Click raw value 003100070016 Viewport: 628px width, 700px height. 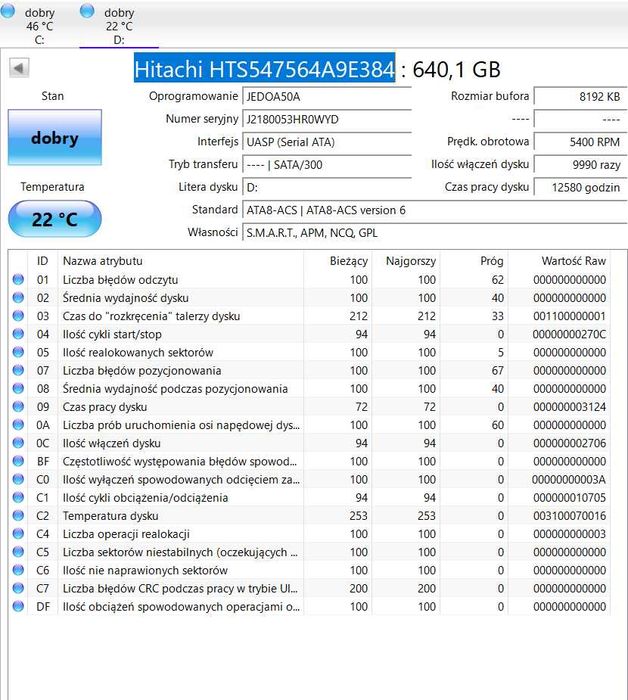click(570, 516)
